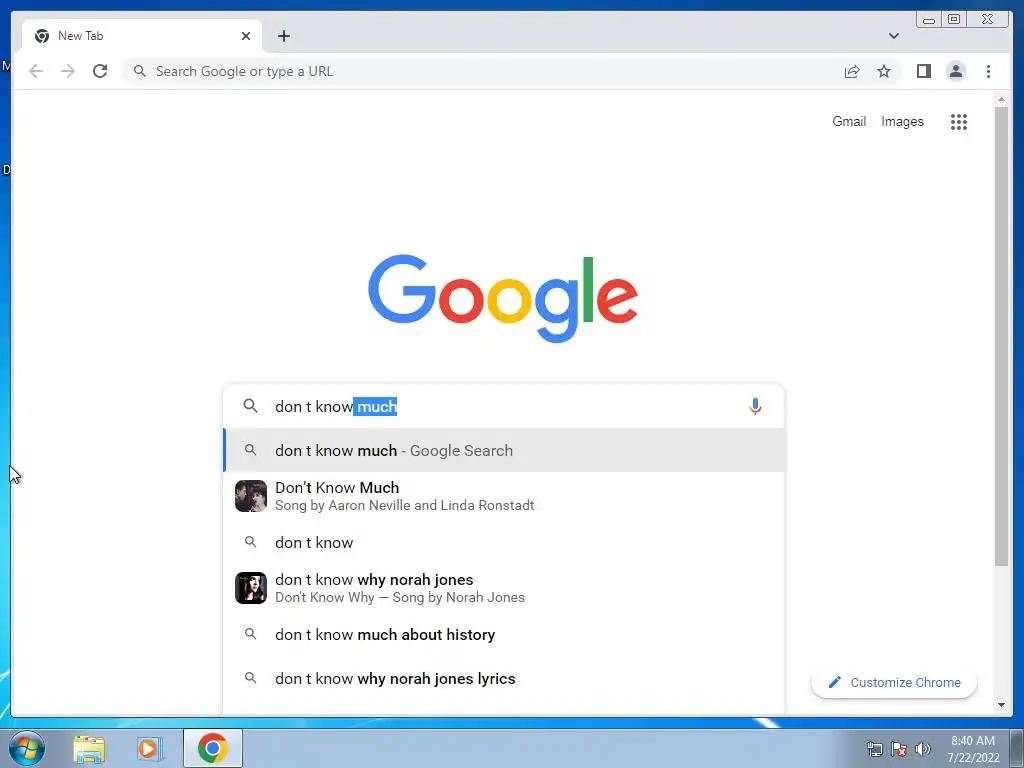Open the Windows Start menu
Image resolution: width=1024 pixels, height=768 pixels.
pos(27,748)
